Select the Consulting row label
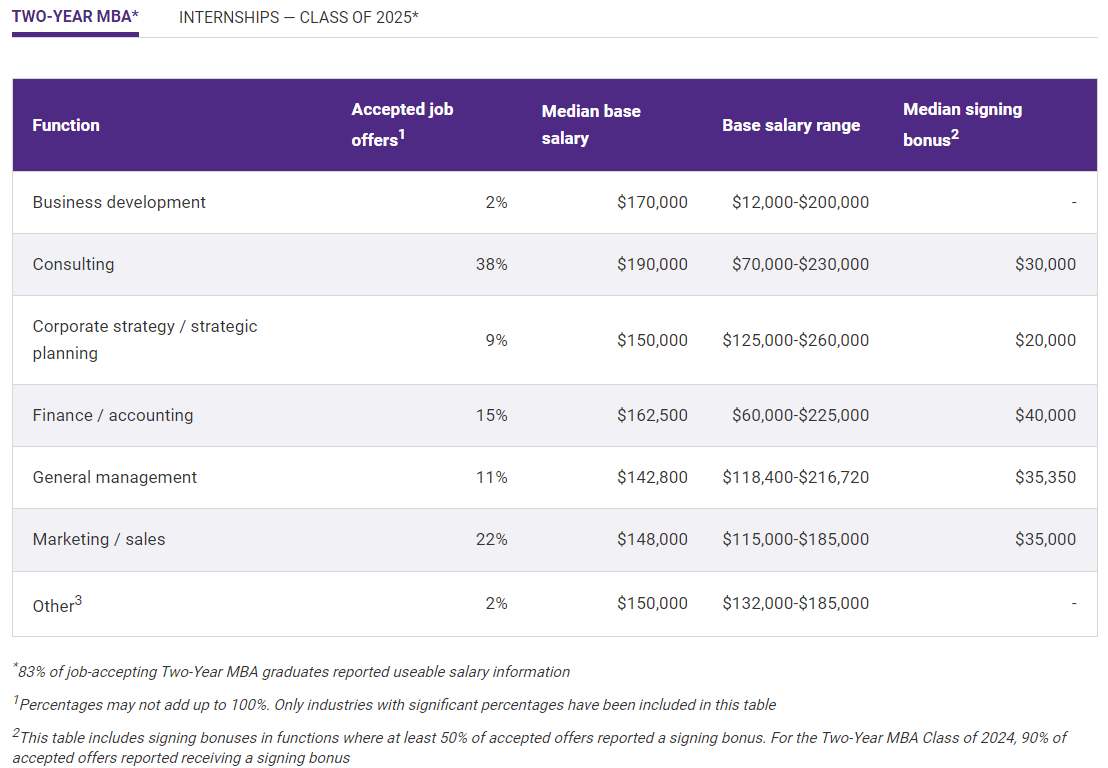 (x=73, y=264)
